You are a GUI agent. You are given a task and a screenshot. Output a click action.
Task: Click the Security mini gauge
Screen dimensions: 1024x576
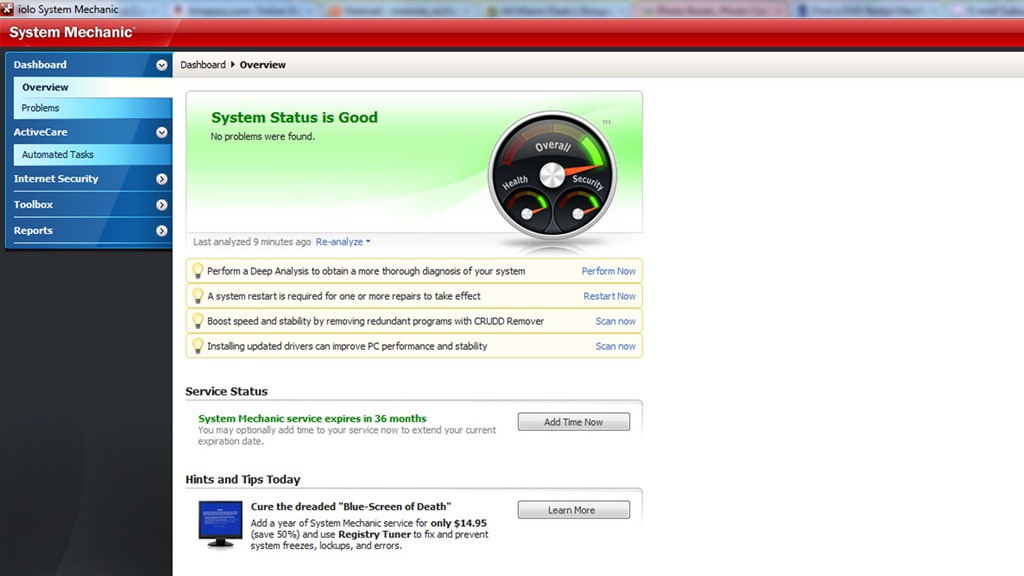(579, 210)
